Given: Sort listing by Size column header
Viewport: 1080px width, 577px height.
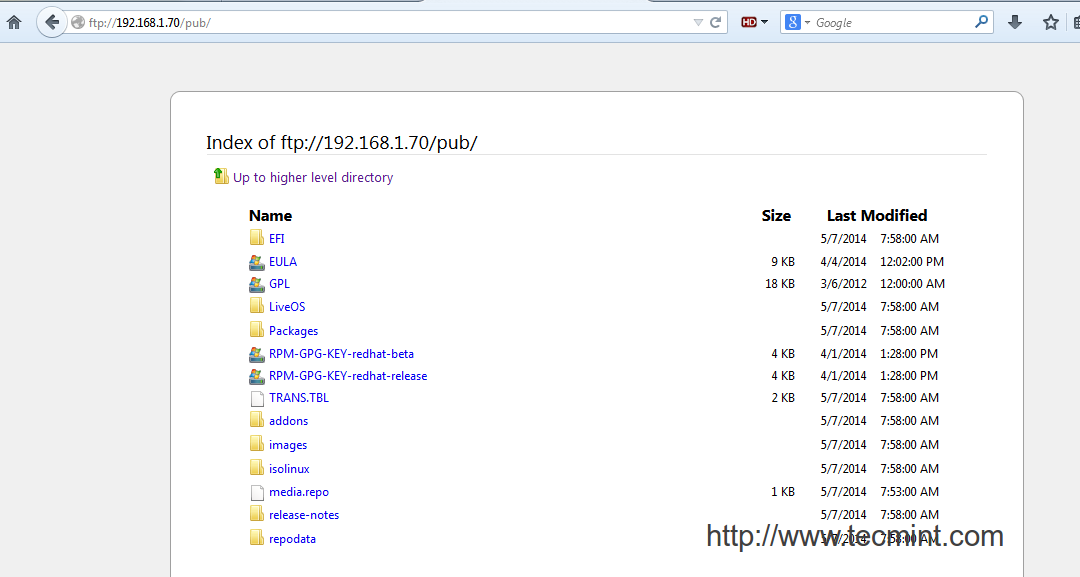Looking at the screenshot, I should coord(776,216).
